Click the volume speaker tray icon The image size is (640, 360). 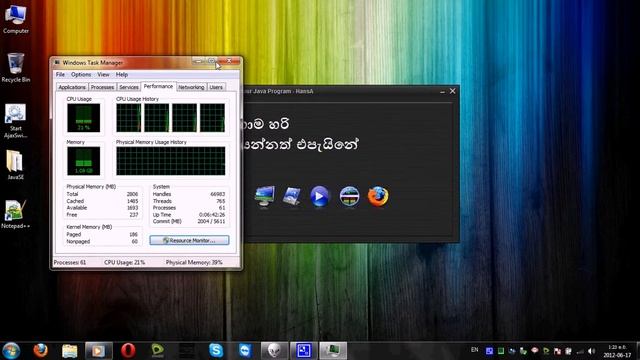(x=591, y=351)
